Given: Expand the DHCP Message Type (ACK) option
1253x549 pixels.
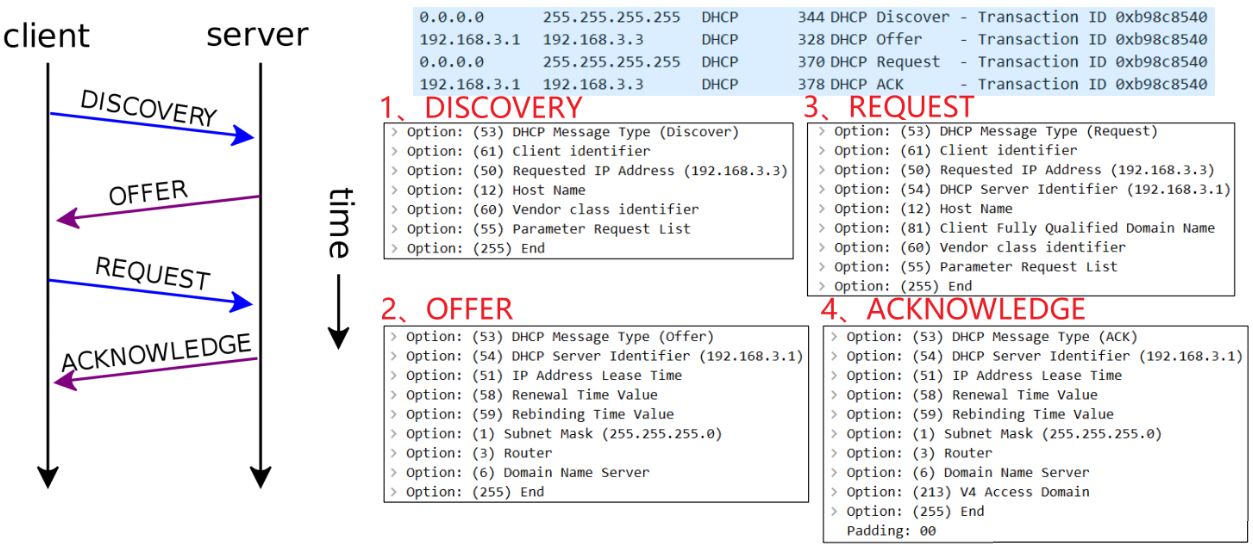Looking at the screenshot, I should (834, 337).
